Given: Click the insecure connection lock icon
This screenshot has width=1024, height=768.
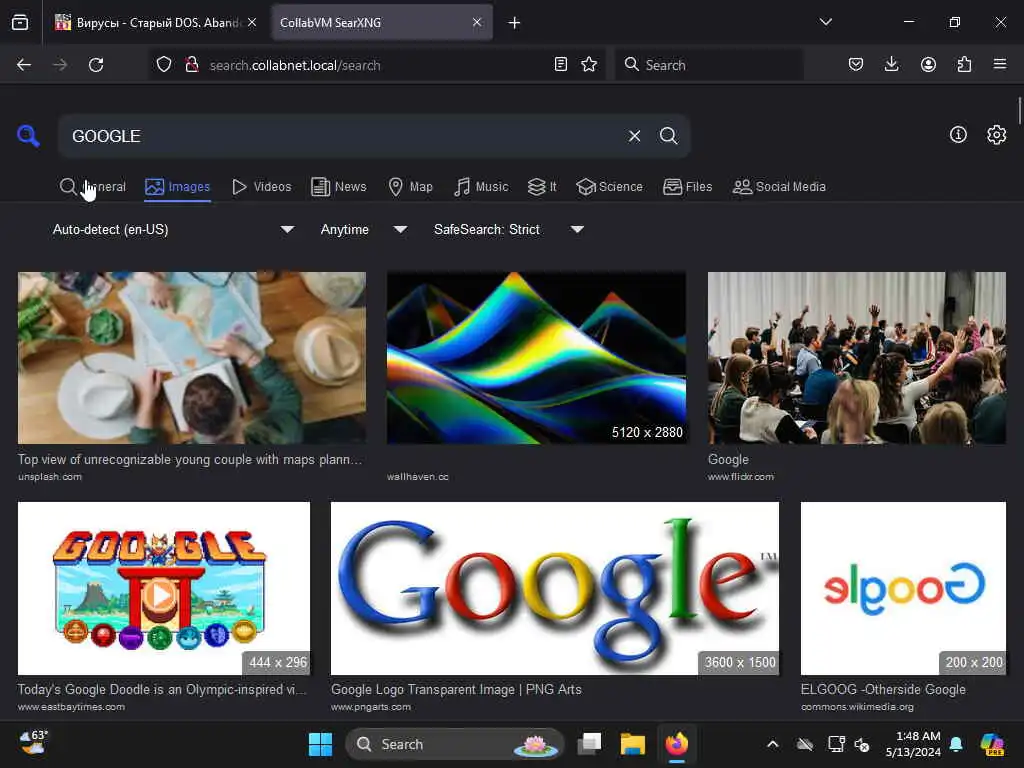Looking at the screenshot, I should (192, 65).
